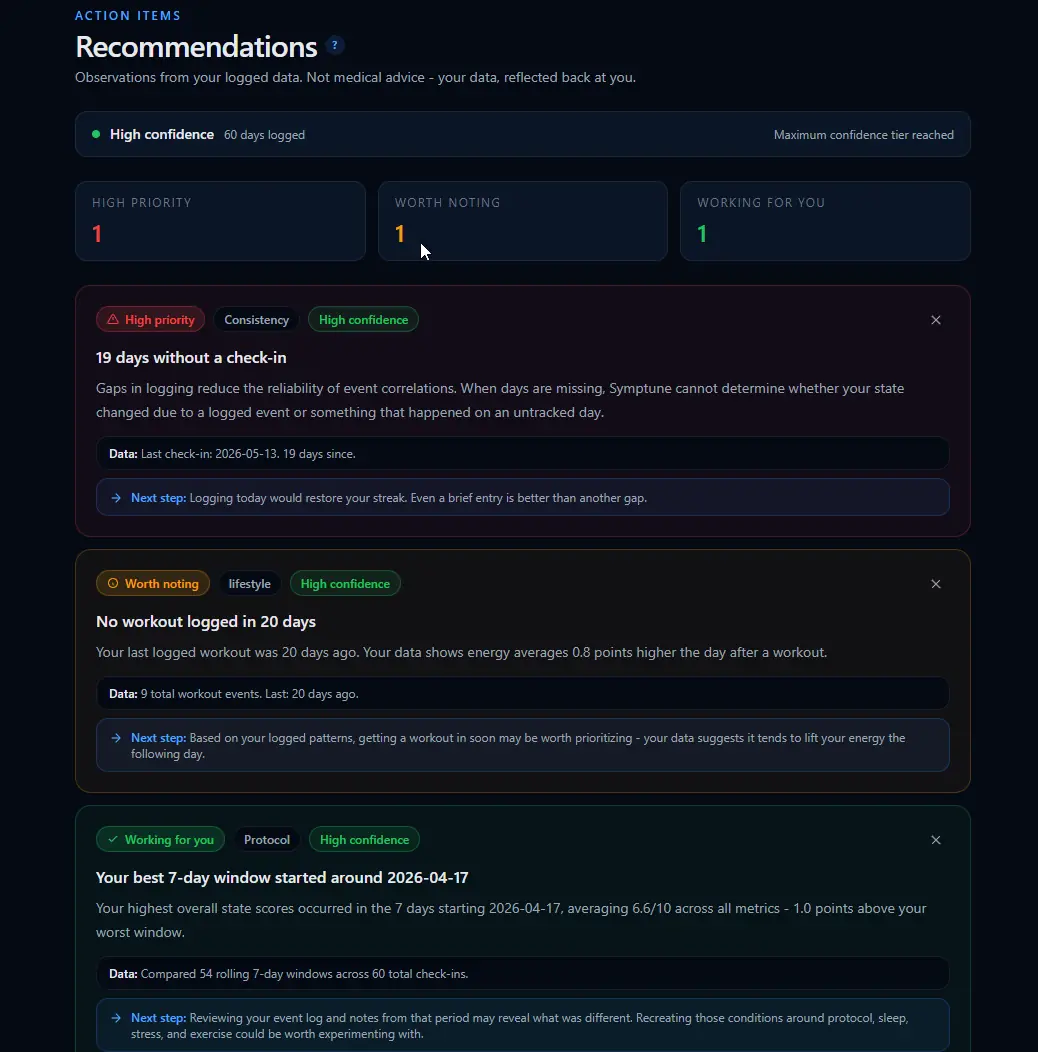Image resolution: width=1038 pixels, height=1052 pixels.
Task: Click the Protocol category tag
Action: (266, 839)
